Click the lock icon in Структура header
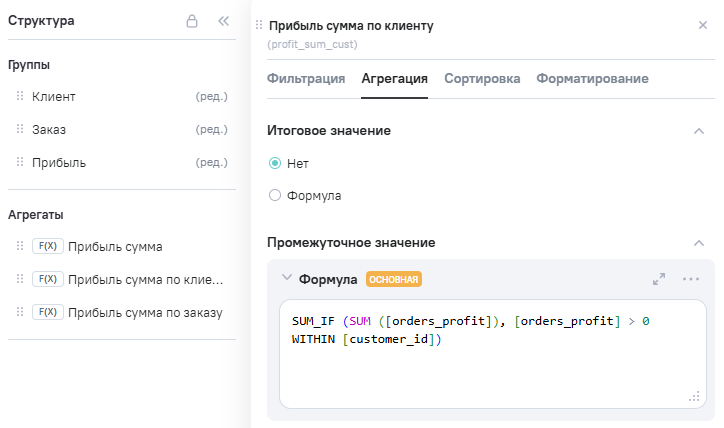 [192, 21]
